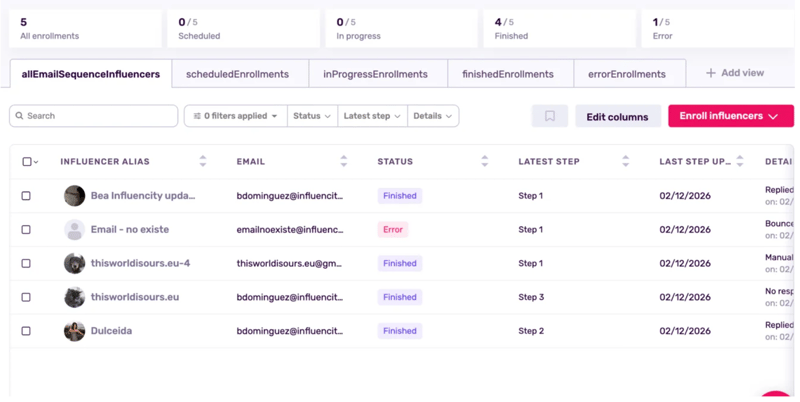This screenshot has height=402, width=800.
Task: Open the Finished summary card
Action: 560,29
